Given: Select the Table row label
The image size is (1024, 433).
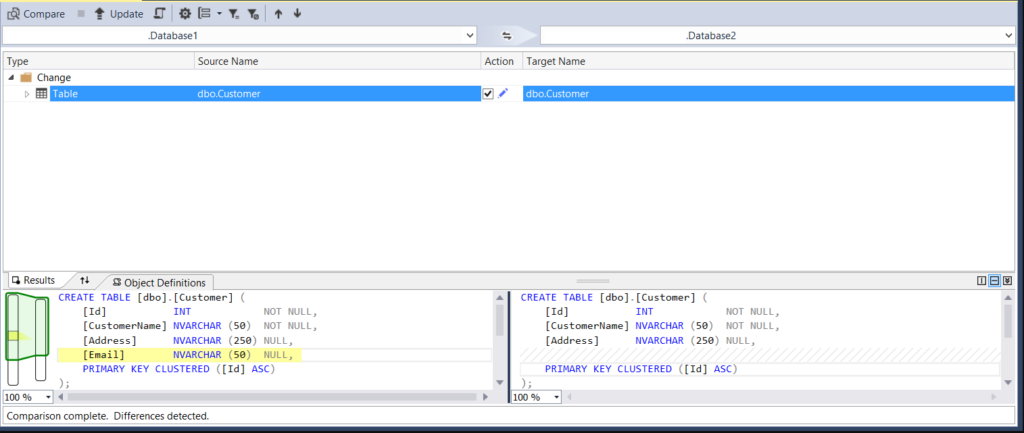Looking at the screenshot, I should click(65, 94).
